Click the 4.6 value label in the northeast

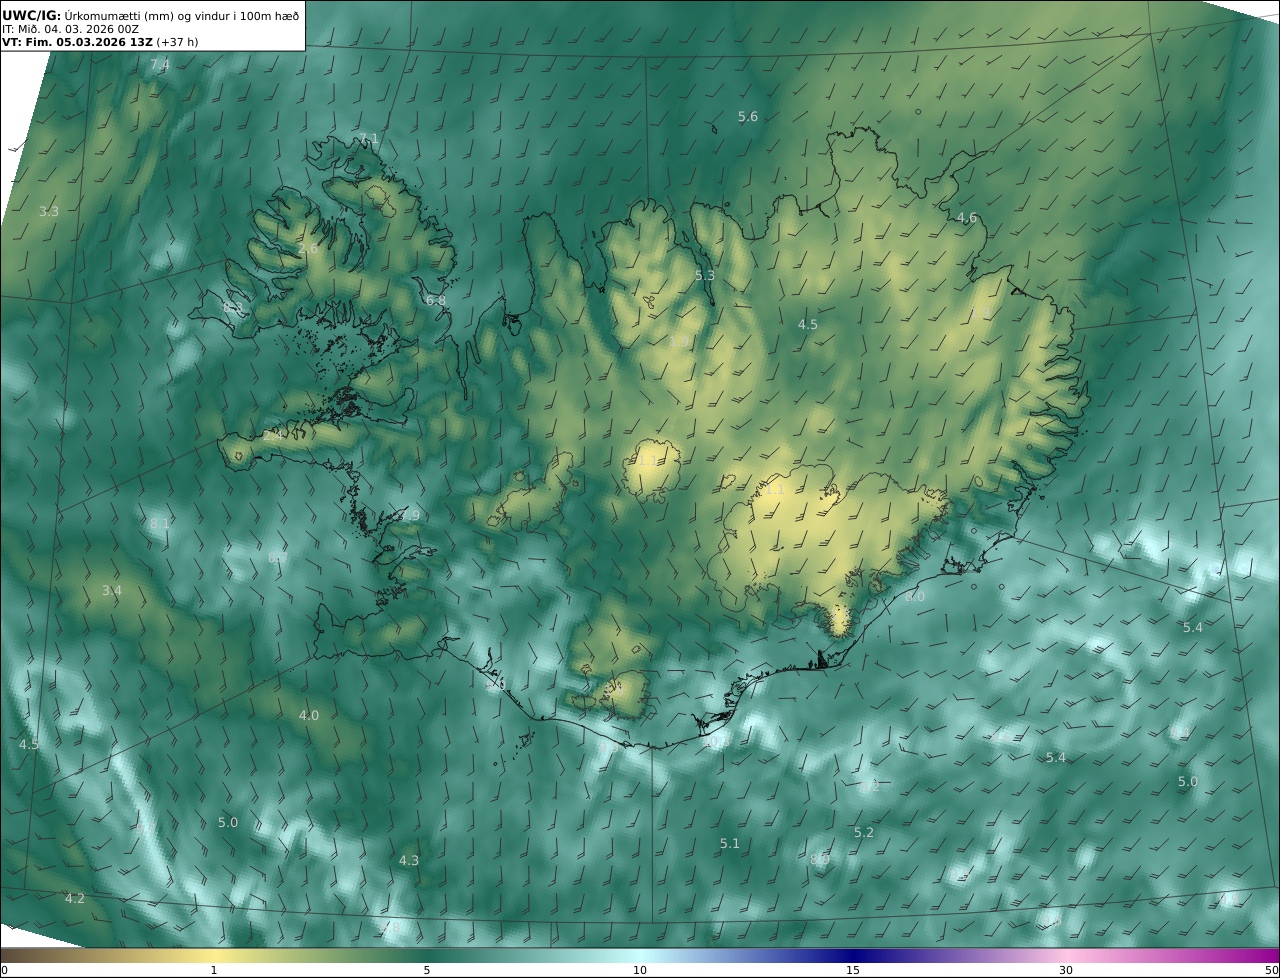pyautogui.click(x=967, y=218)
